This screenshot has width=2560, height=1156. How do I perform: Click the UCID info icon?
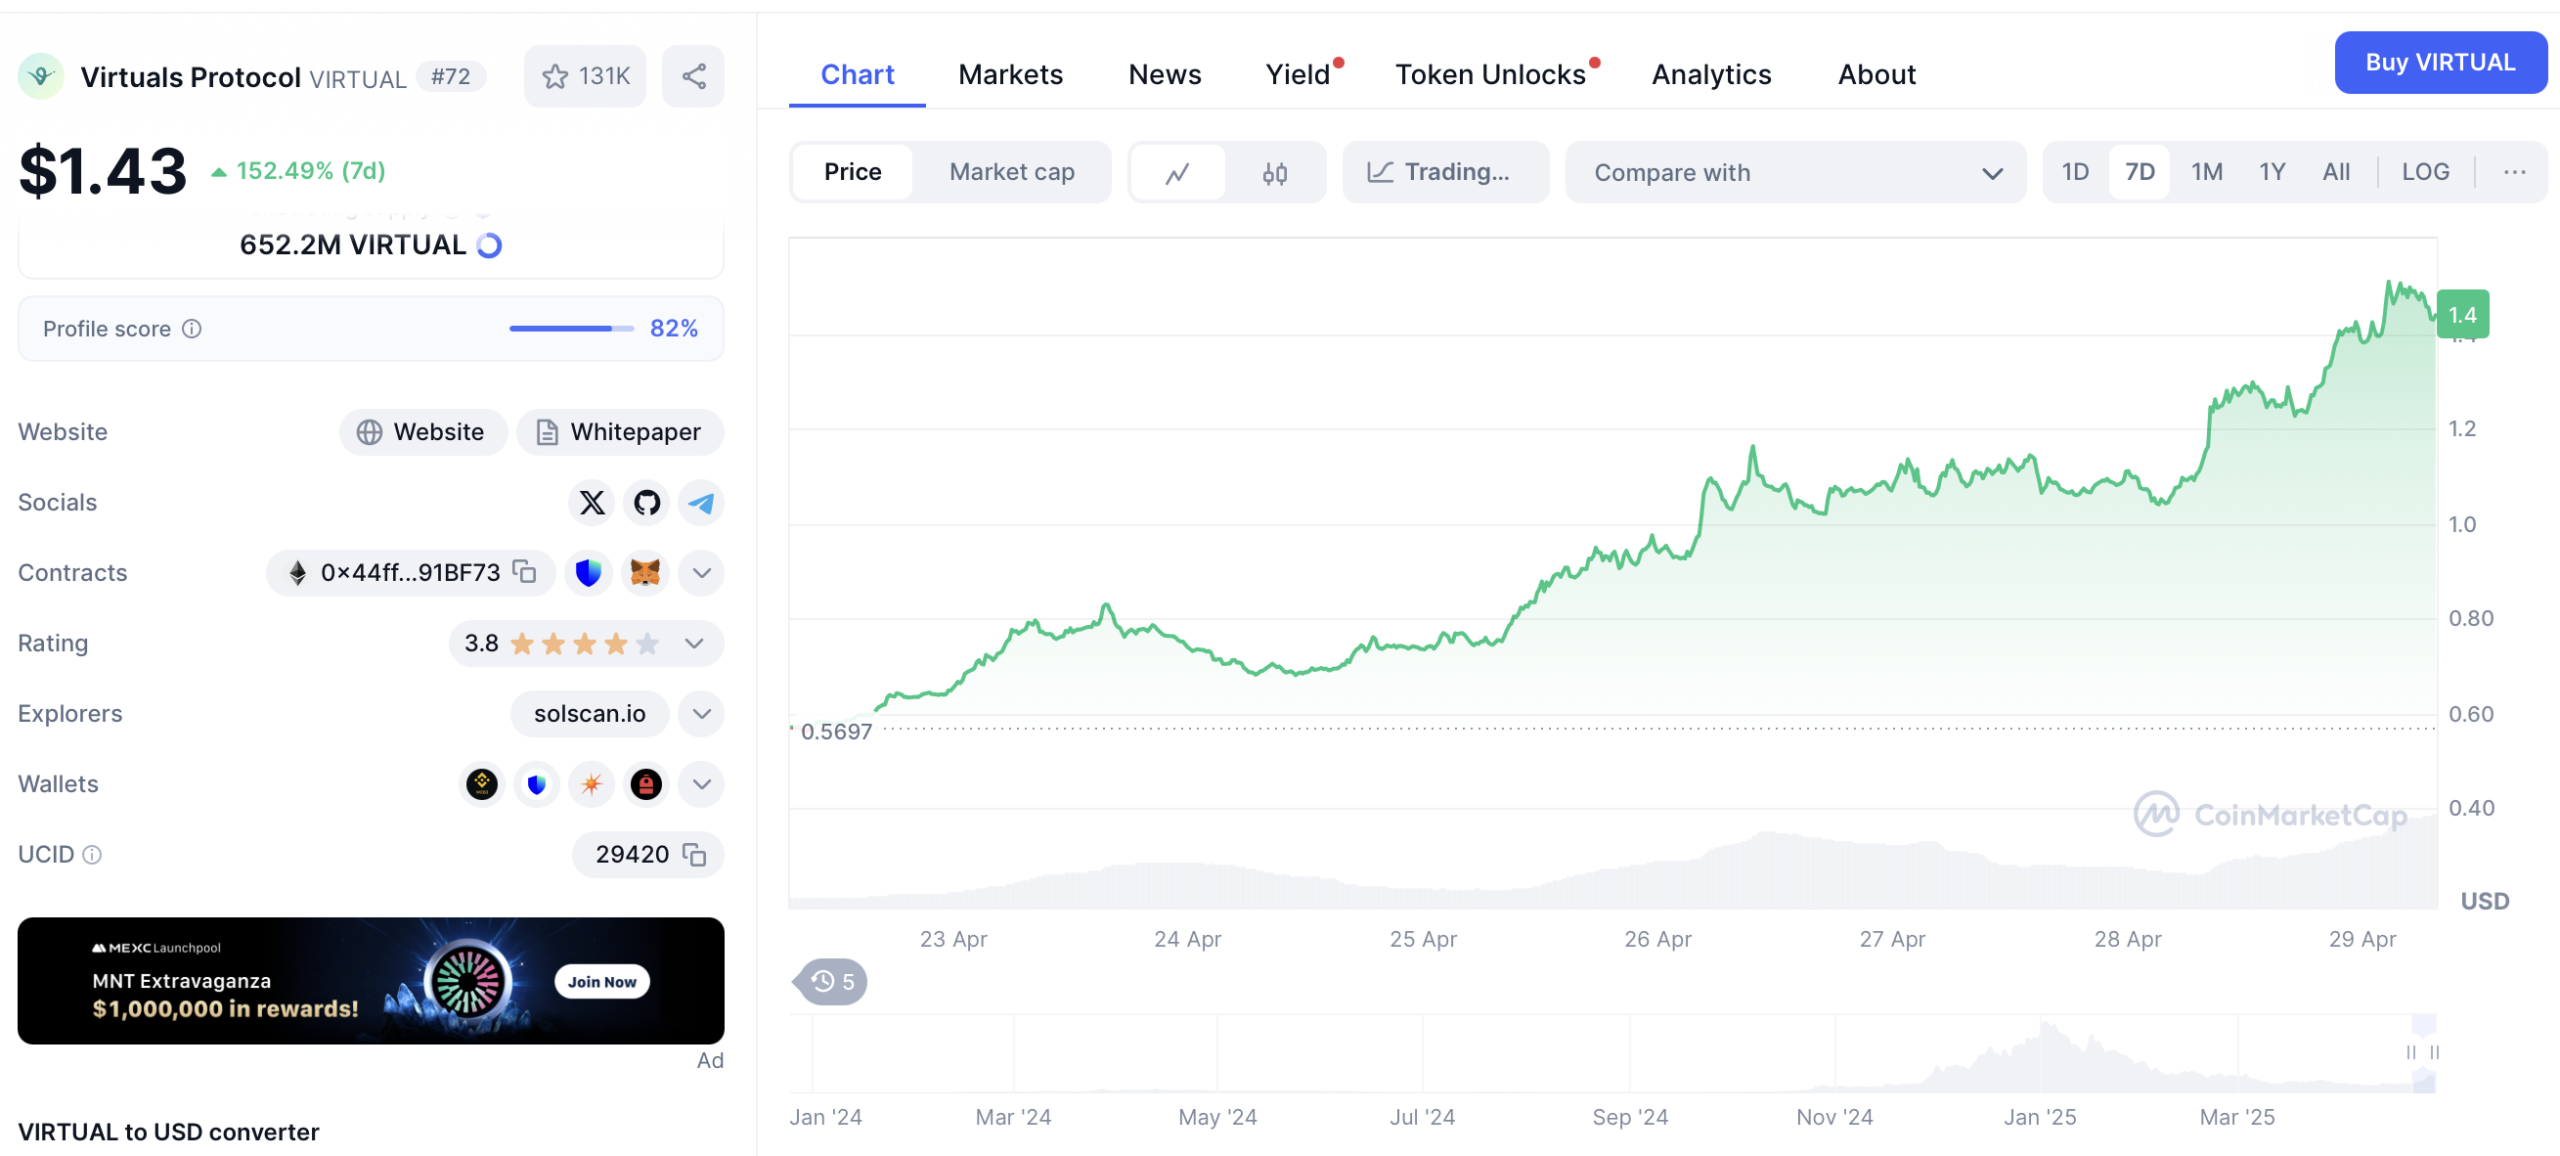[x=92, y=855]
